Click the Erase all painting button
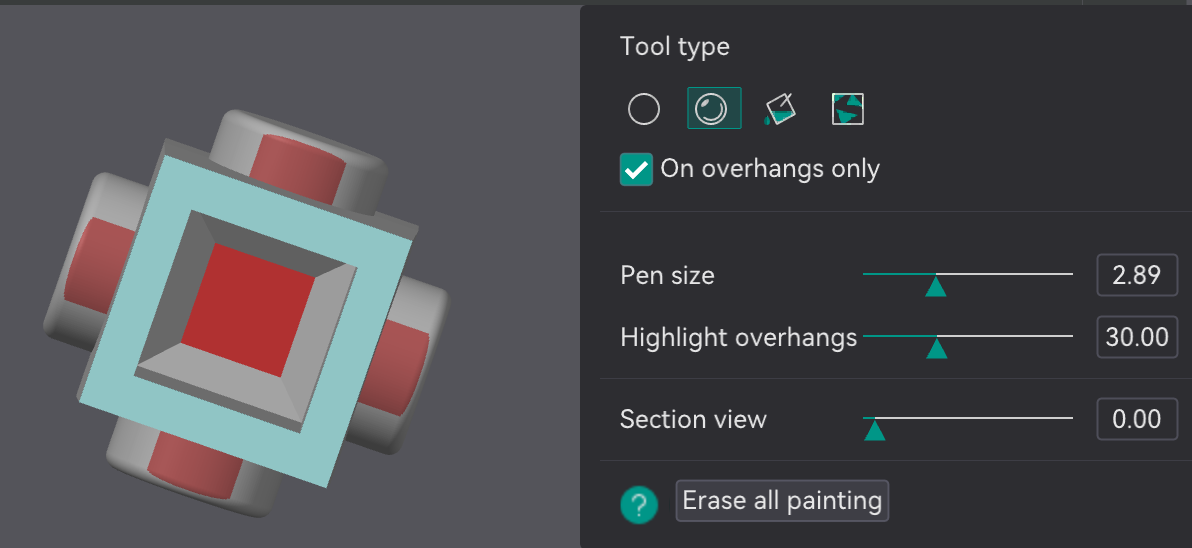The height and width of the screenshot is (548, 1192). (x=782, y=501)
